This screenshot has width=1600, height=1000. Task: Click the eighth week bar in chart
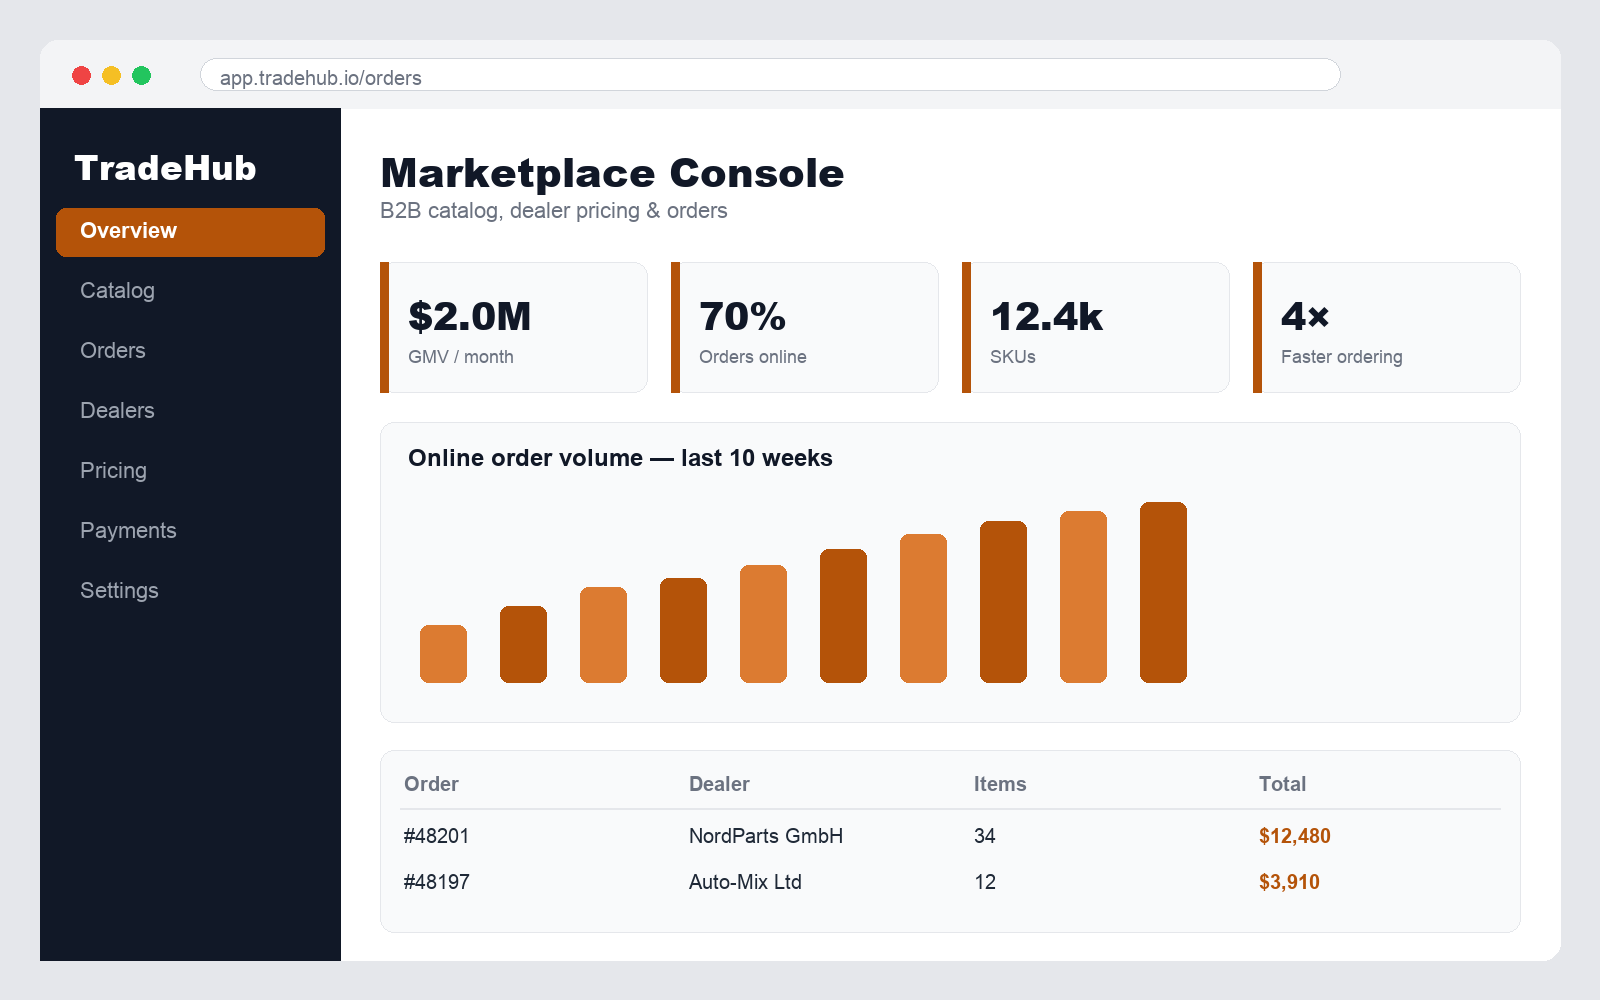(x=1004, y=602)
